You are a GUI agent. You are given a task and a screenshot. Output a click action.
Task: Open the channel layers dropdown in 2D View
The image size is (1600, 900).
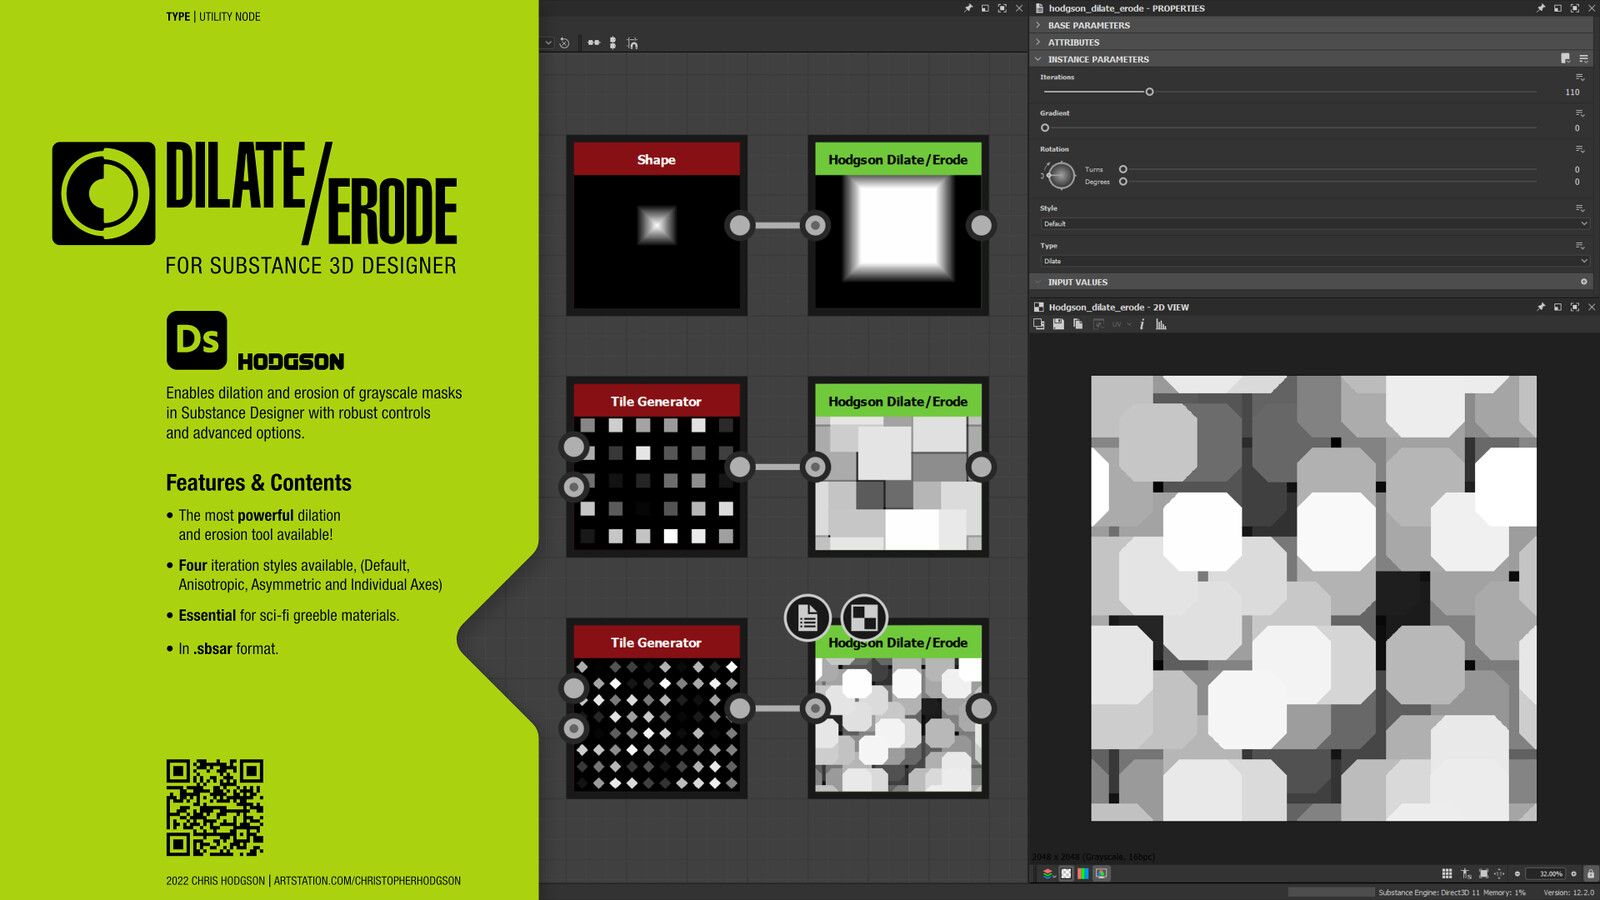pyautogui.click(x=1048, y=873)
